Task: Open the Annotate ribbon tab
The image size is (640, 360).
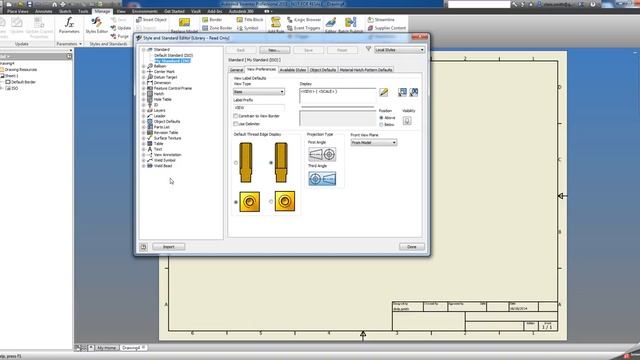Action: [x=44, y=11]
